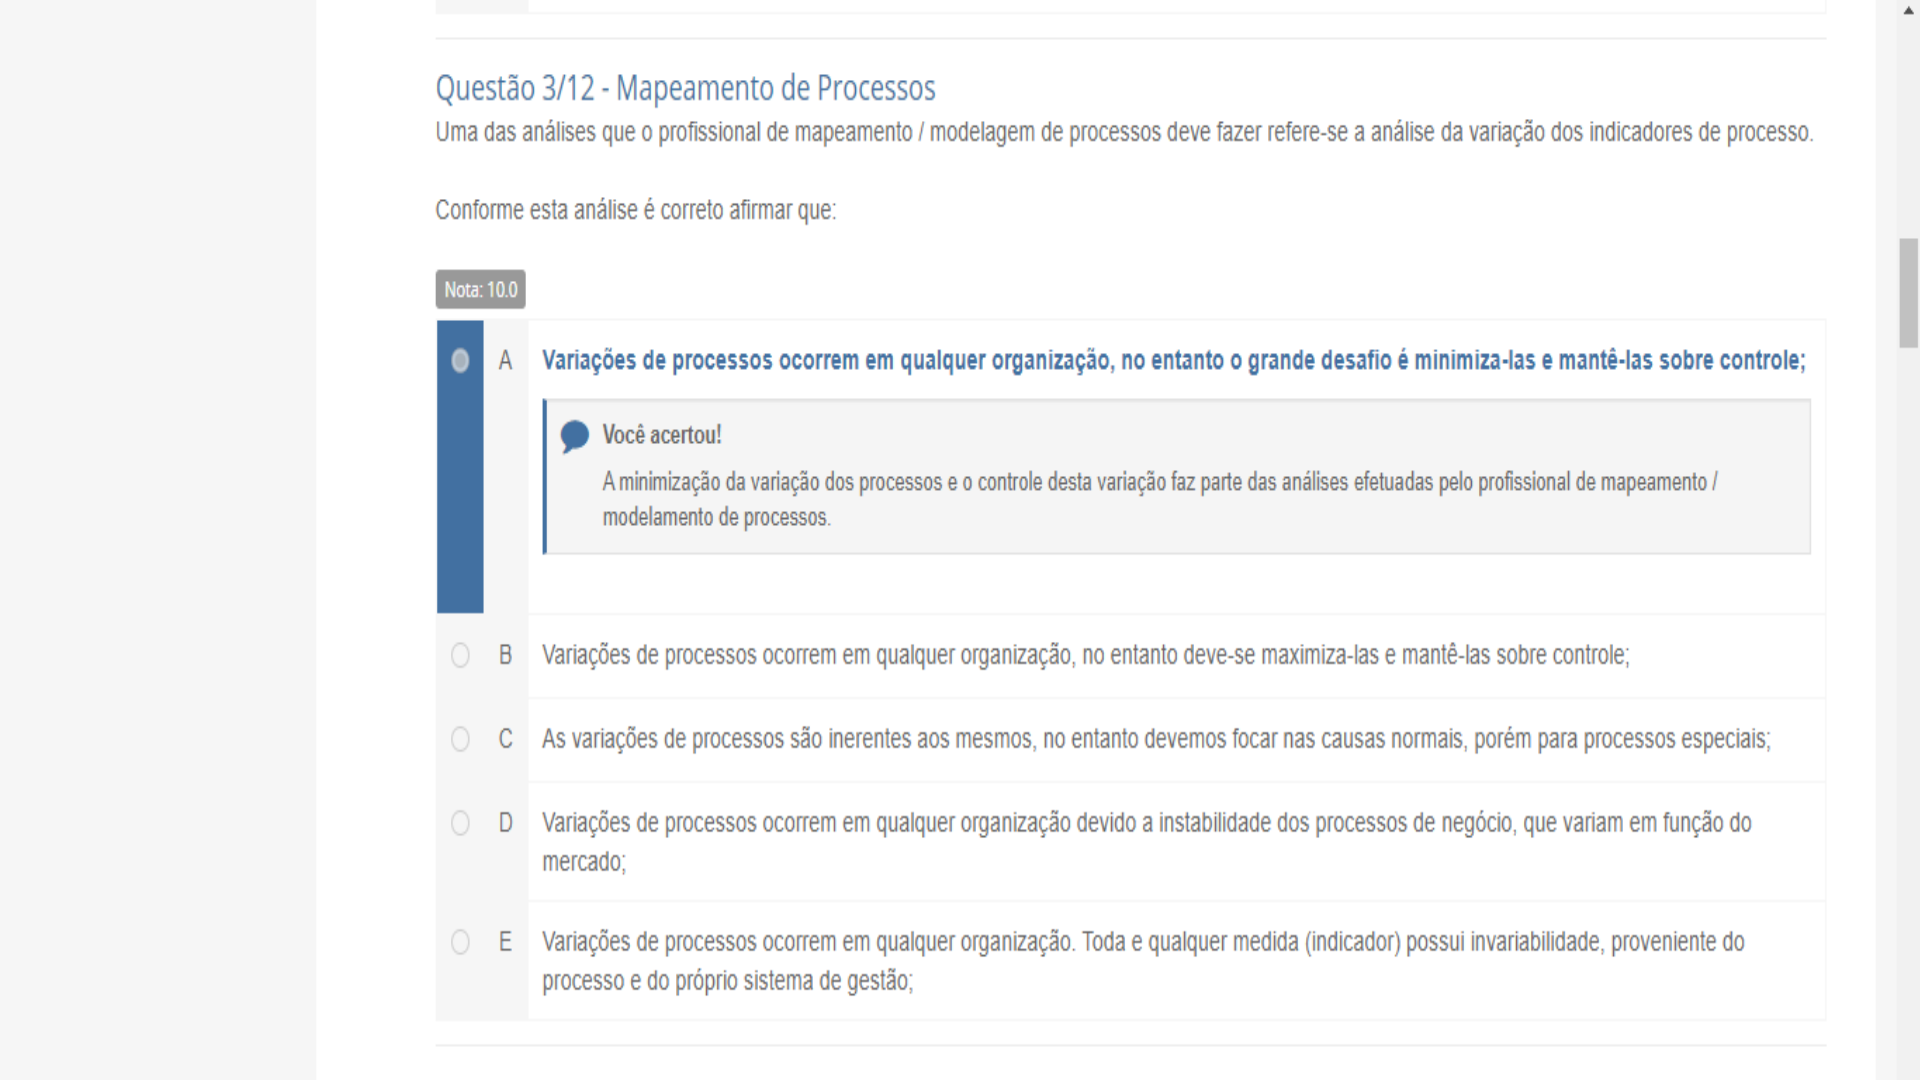This screenshot has width=1920, height=1080.
Task: Click the letter 'D' option label
Action: [x=505, y=823]
